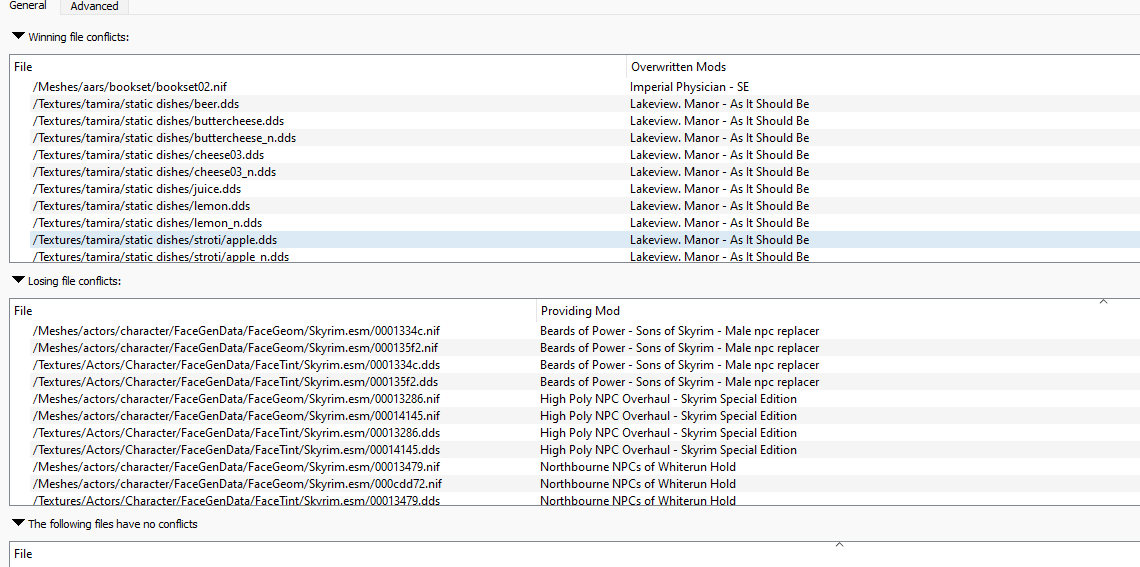
Task: Click Lakeview Manor mod in beer.dds row
Action: (719, 104)
